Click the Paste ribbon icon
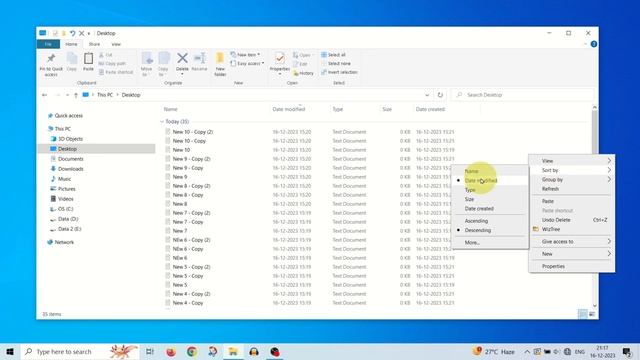This screenshot has width=640, height=360. pyautogui.click(x=88, y=62)
